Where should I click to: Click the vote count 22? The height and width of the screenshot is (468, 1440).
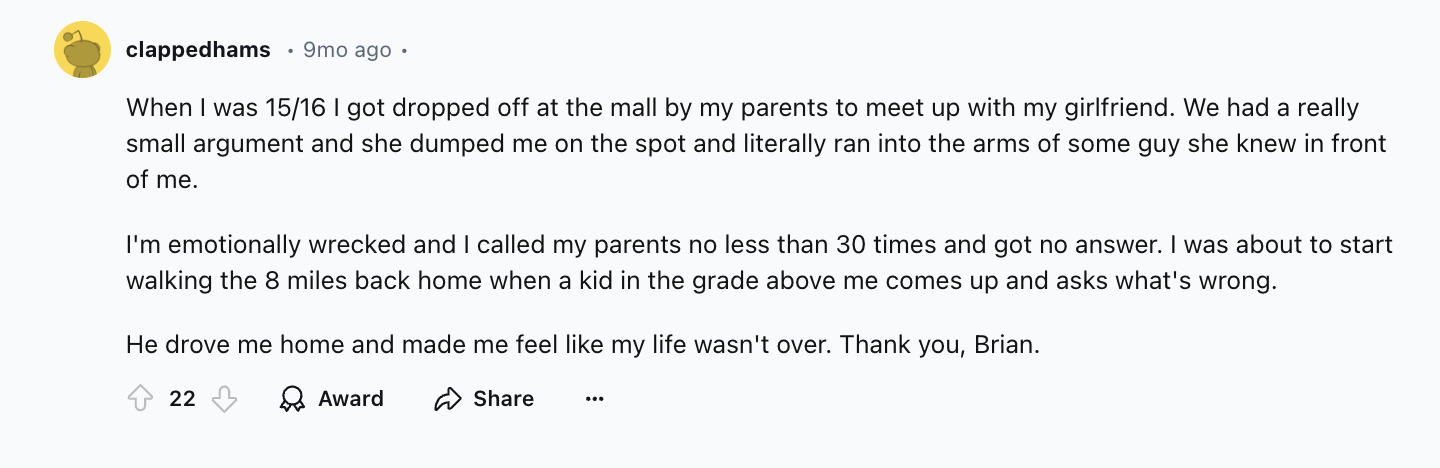(x=182, y=399)
